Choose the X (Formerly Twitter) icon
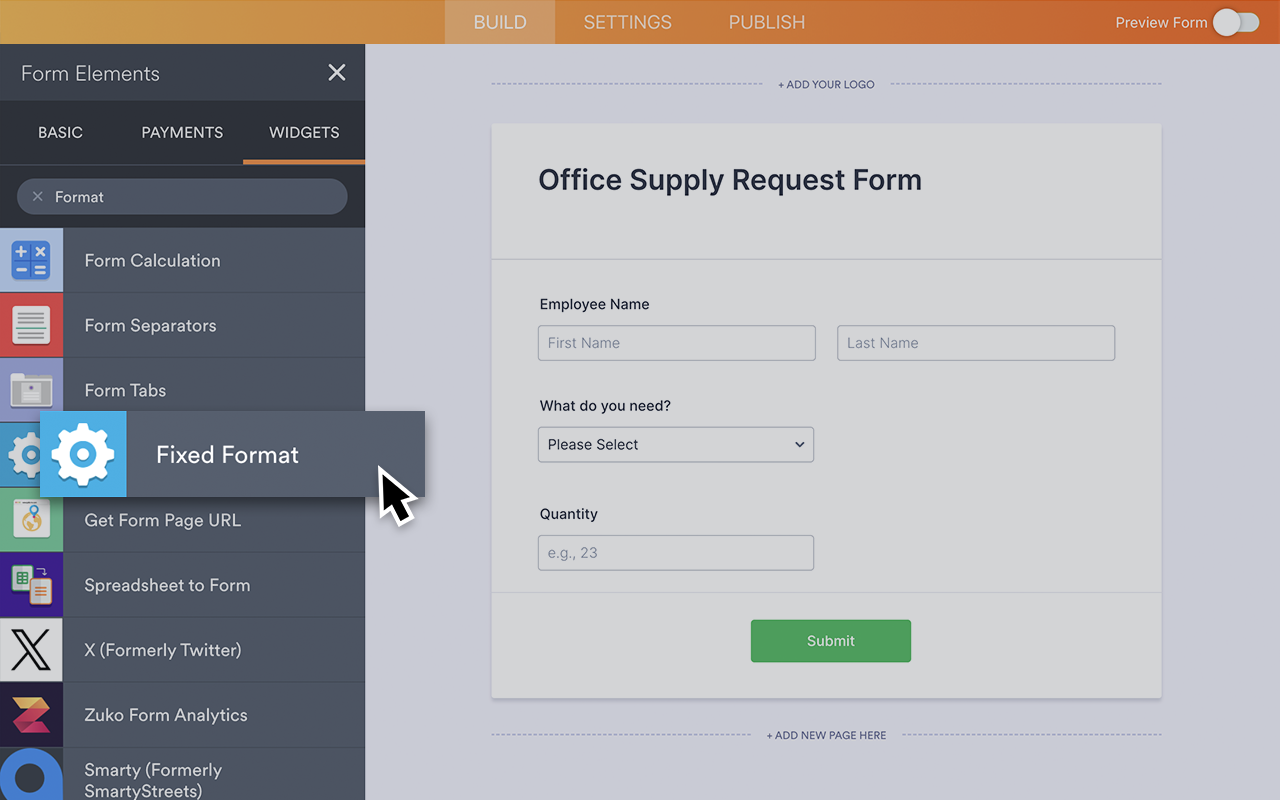 [31, 650]
